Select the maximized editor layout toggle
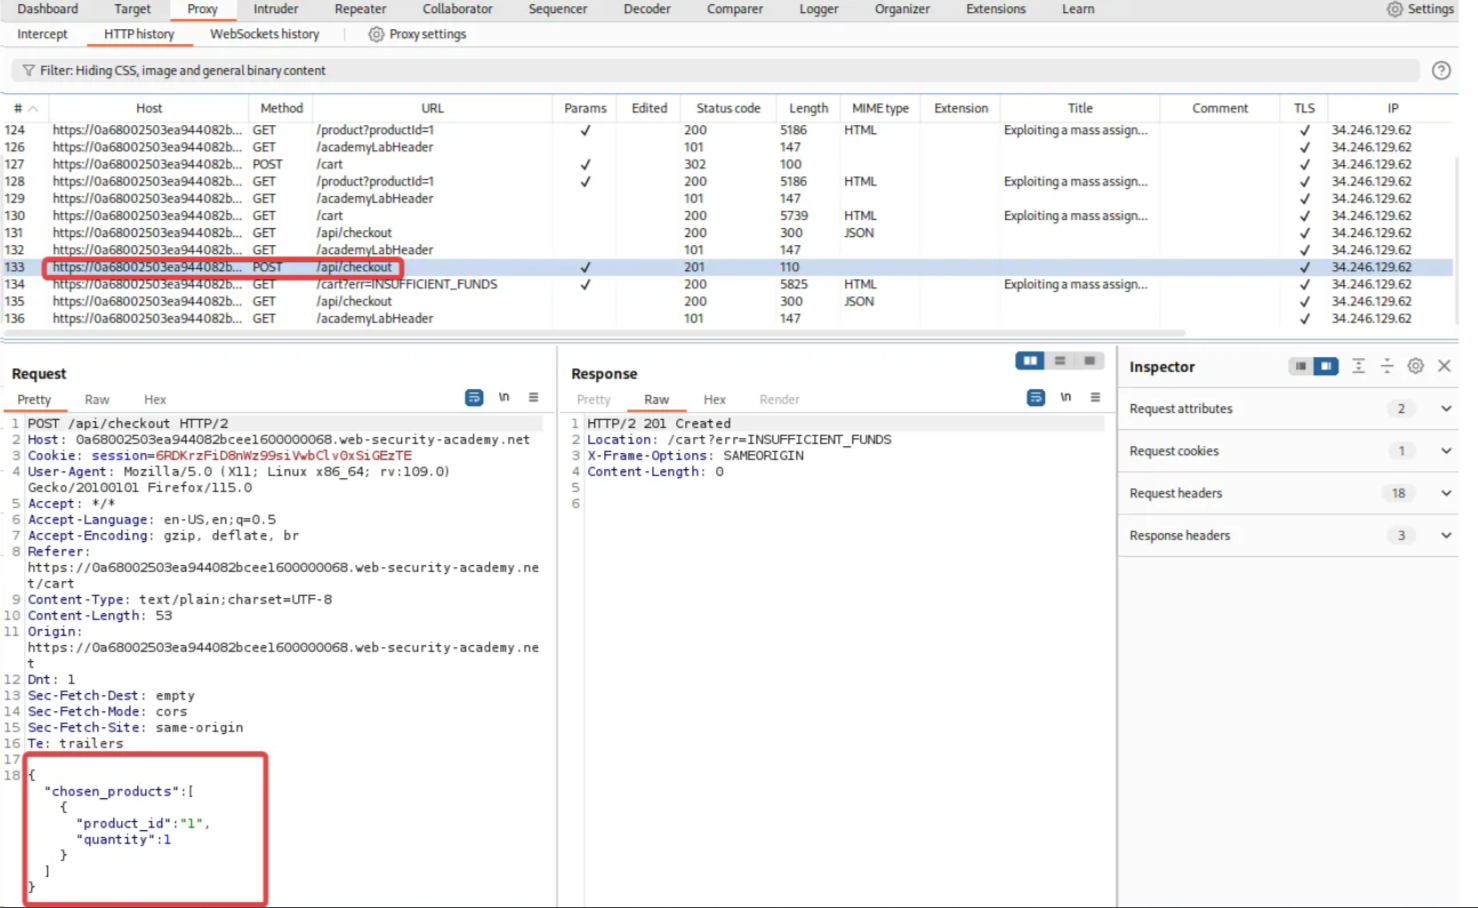Image resolution: width=1478 pixels, height=908 pixels. (x=1088, y=361)
